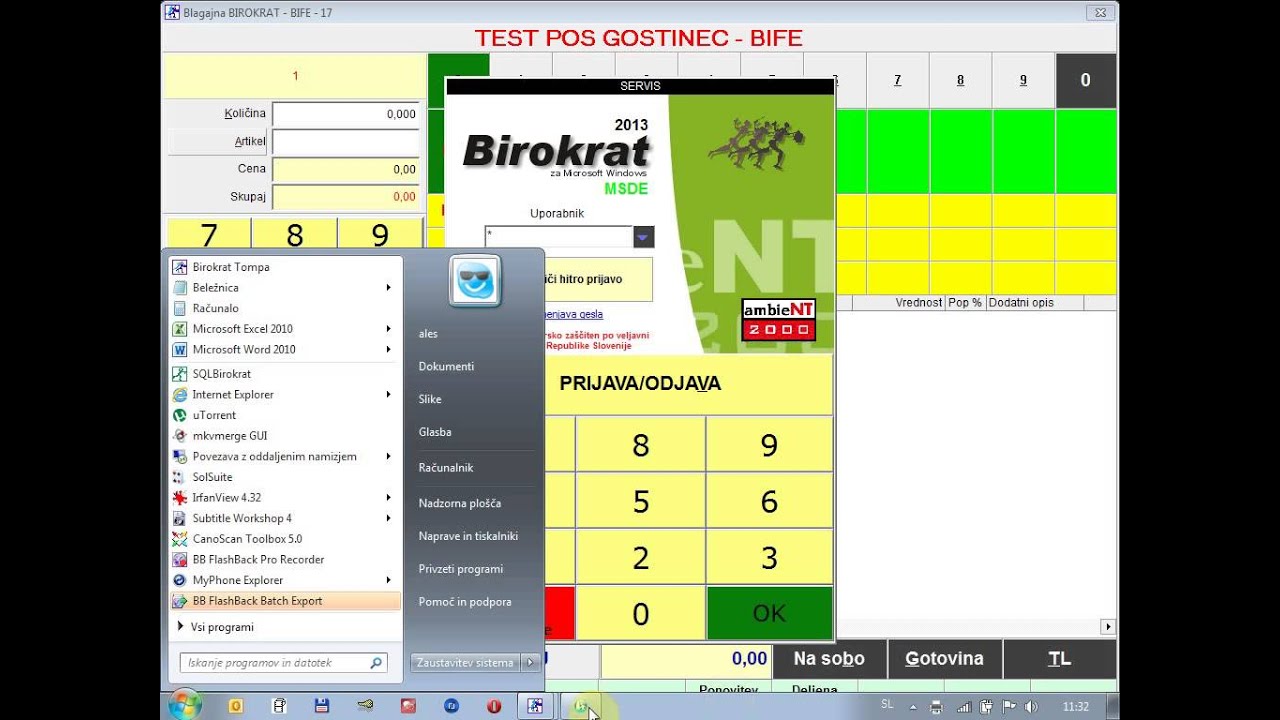Click the IrfanView 4.32 icon
1280x720 pixels.
[x=180, y=498]
